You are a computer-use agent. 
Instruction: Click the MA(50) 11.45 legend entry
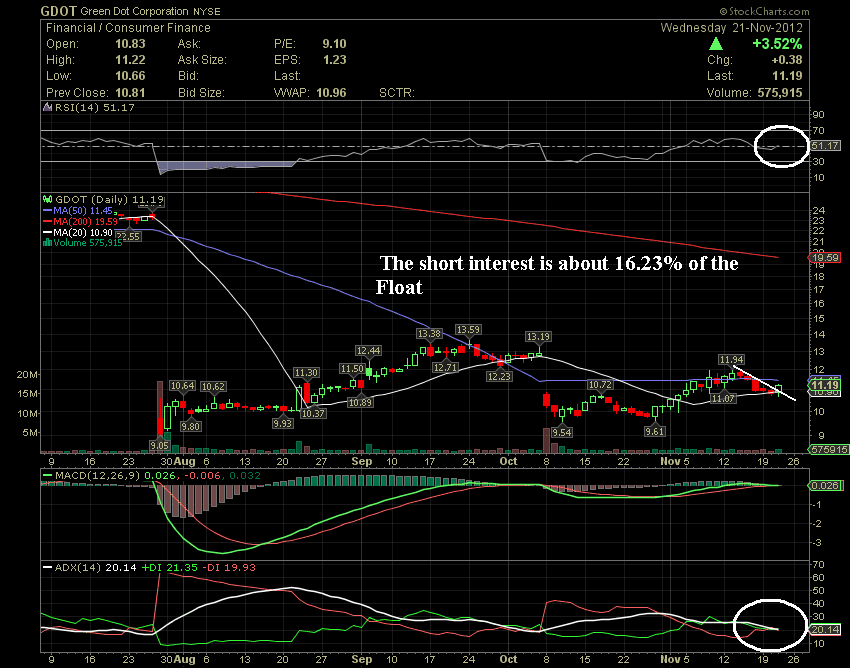click(x=78, y=211)
